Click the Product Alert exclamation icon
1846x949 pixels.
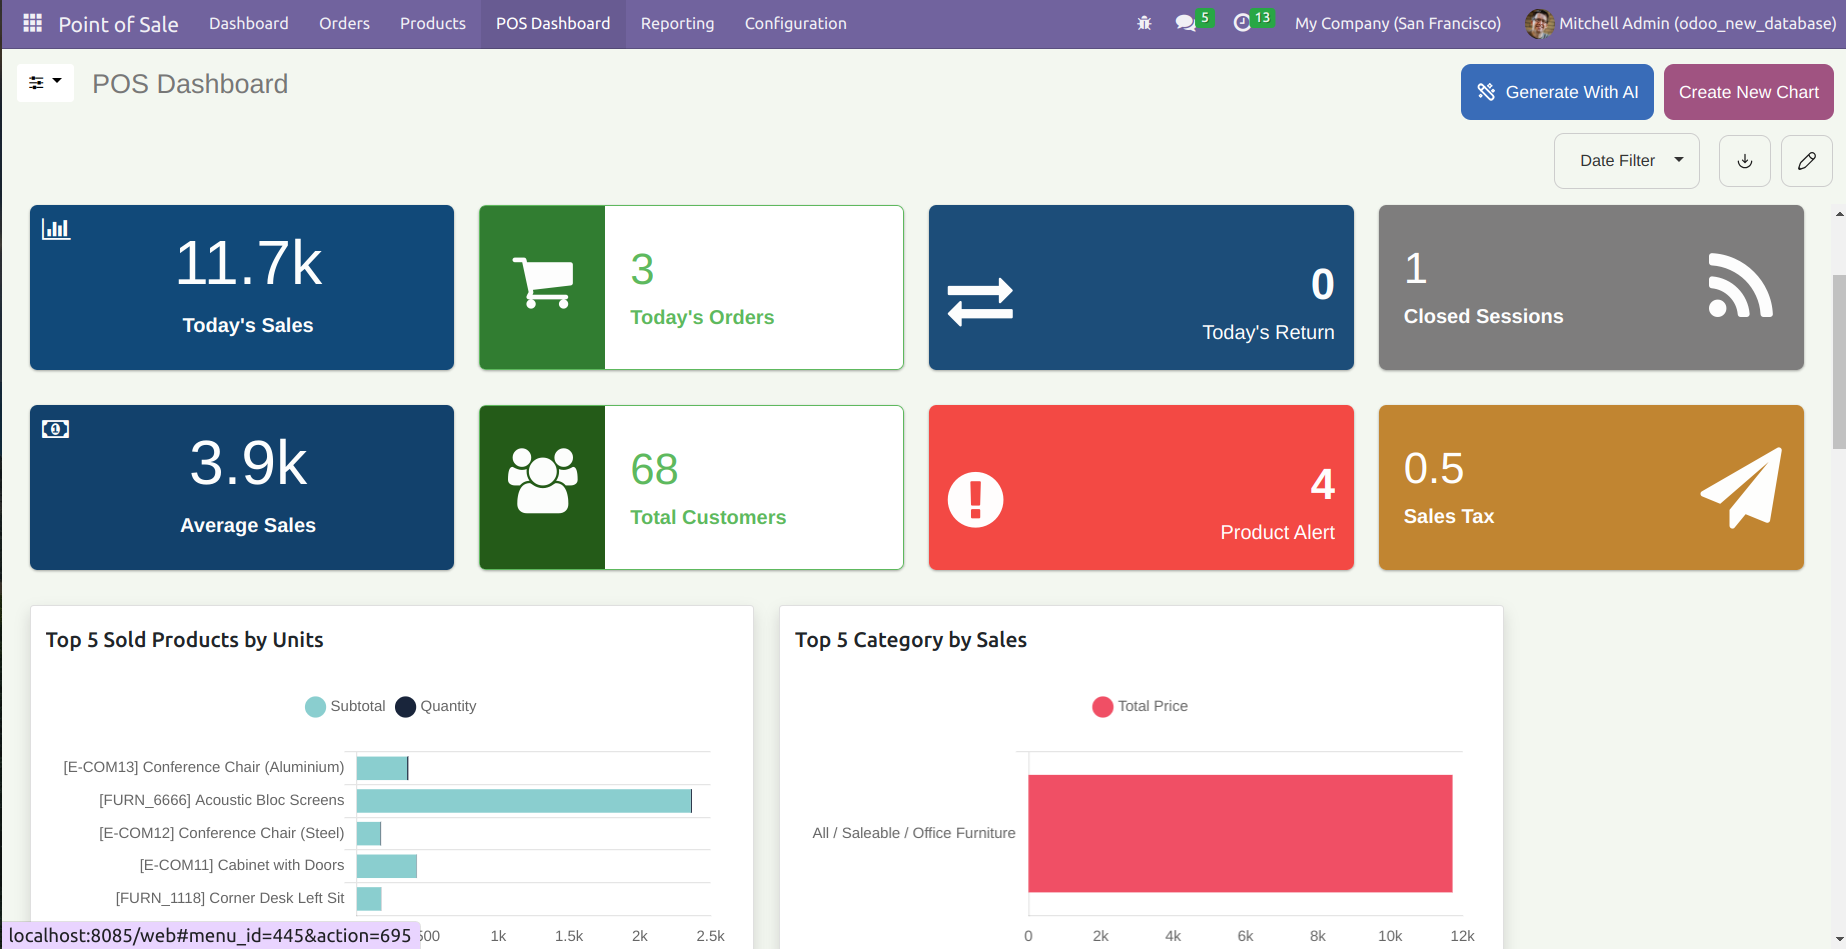975,499
